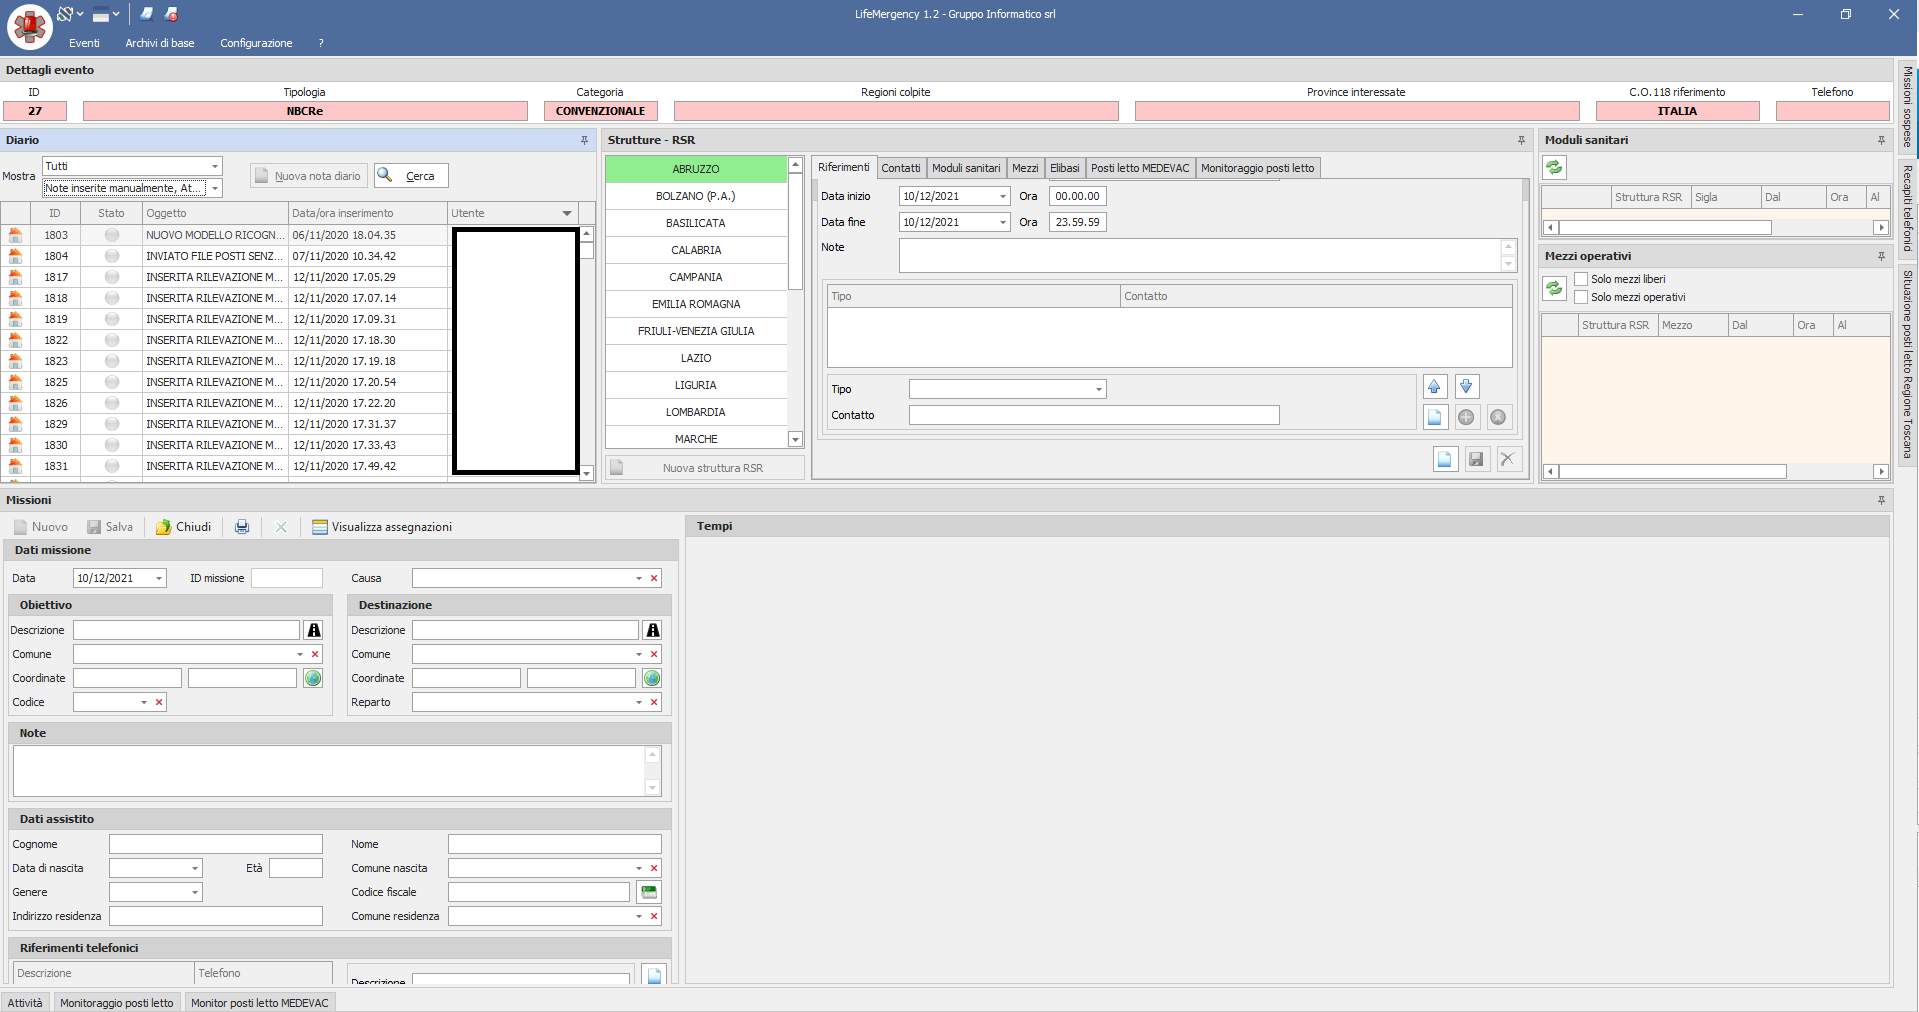Open the Data inizio date dropdown
Screen dimensions: 1919x1012
[1002, 196]
